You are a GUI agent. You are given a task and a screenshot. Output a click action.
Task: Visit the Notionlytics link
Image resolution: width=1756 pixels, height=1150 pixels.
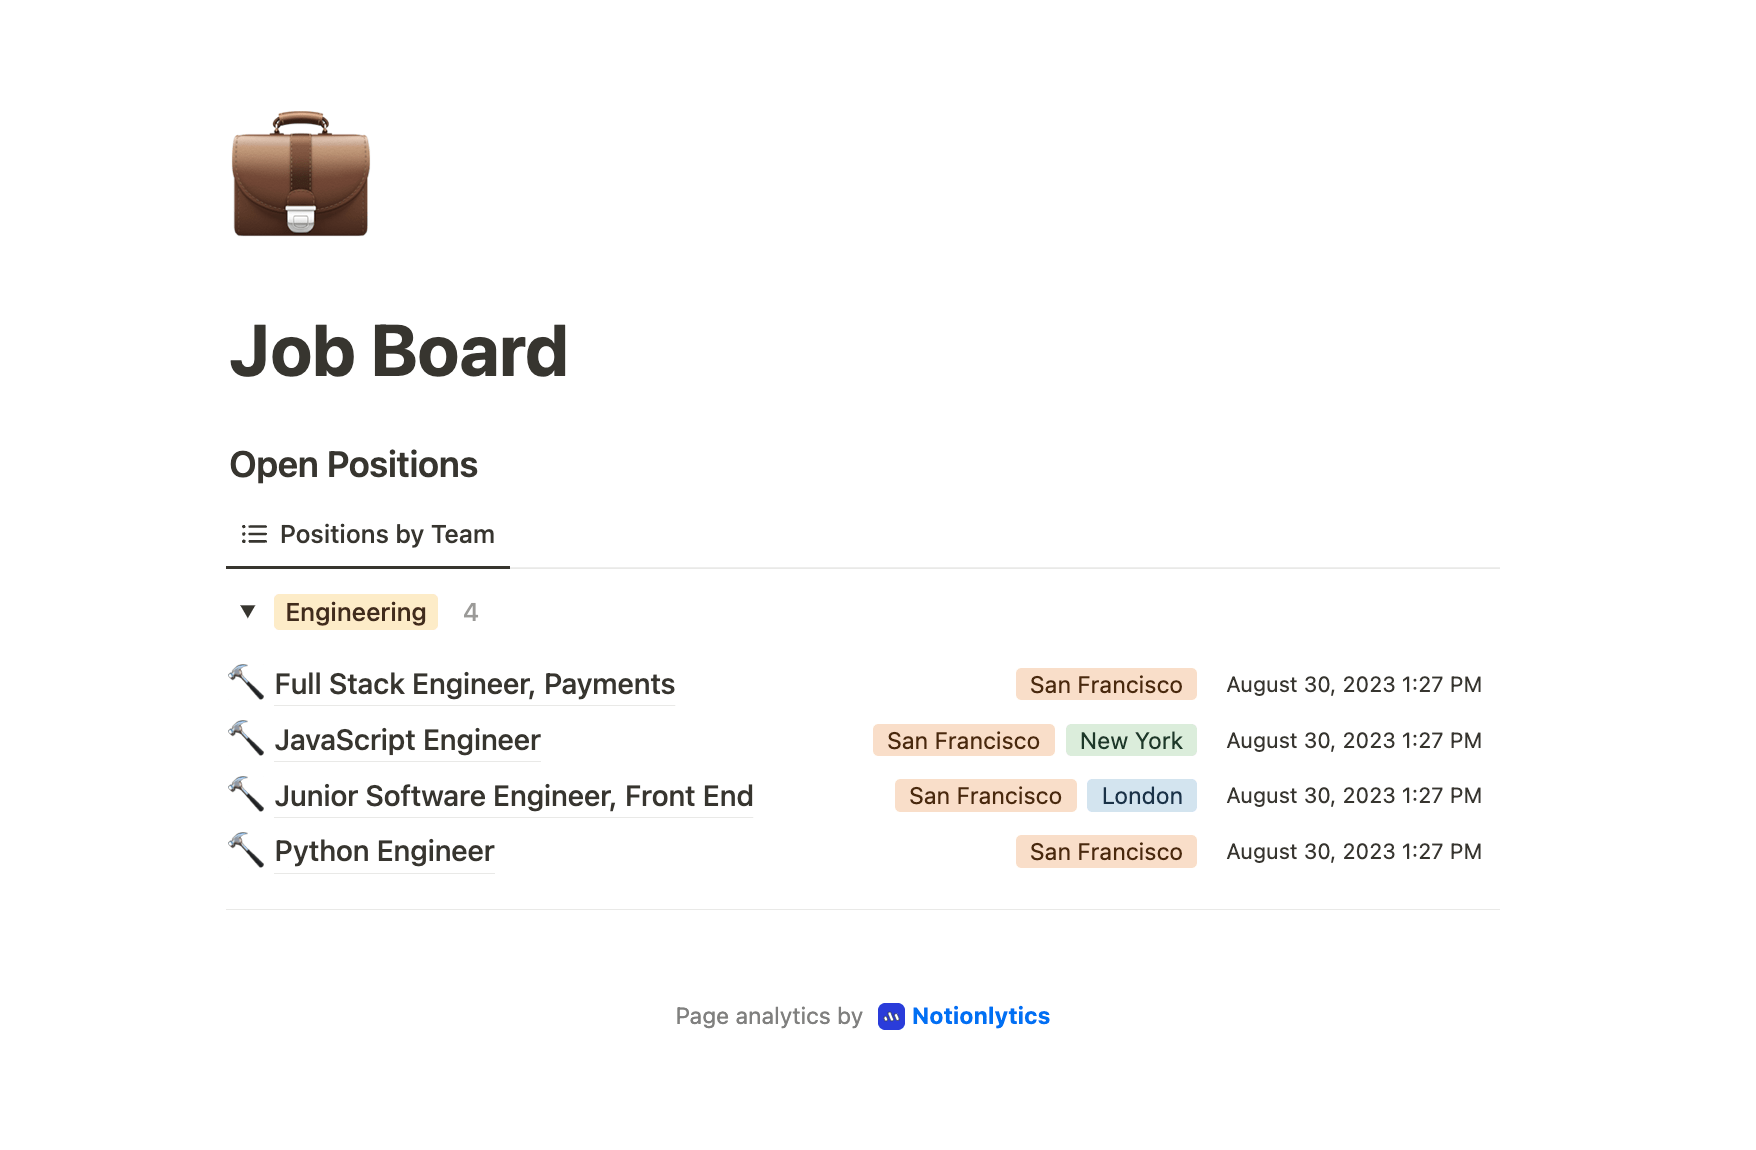click(x=980, y=1016)
